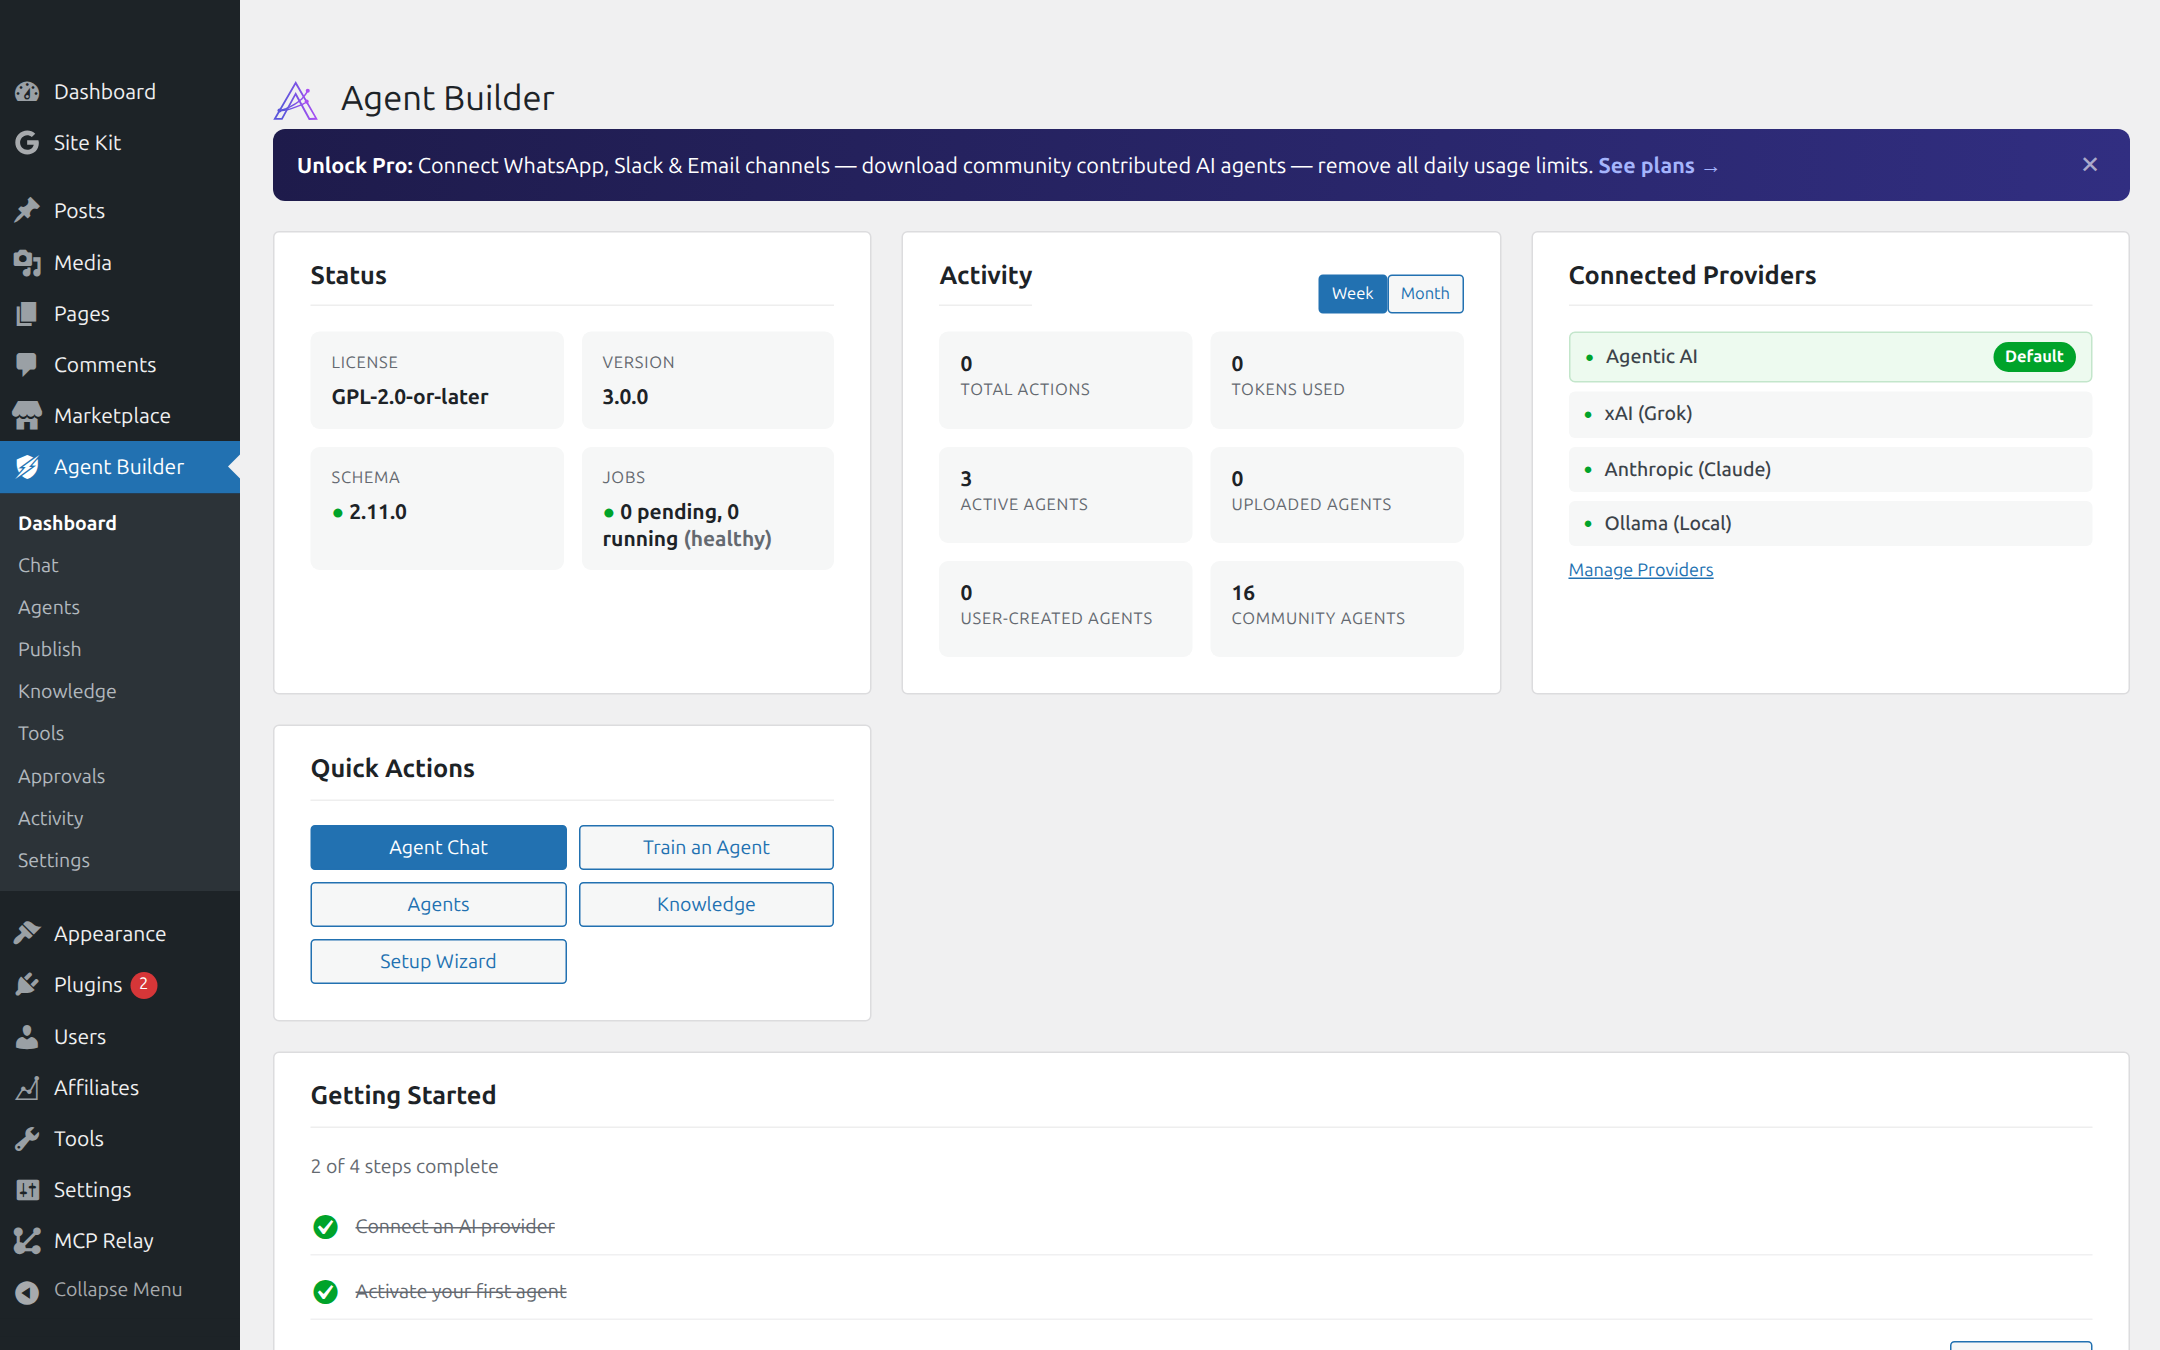Image resolution: width=2160 pixels, height=1350 pixels.
Task: Click the Collapse Menu label
Action: (118, 1290)
